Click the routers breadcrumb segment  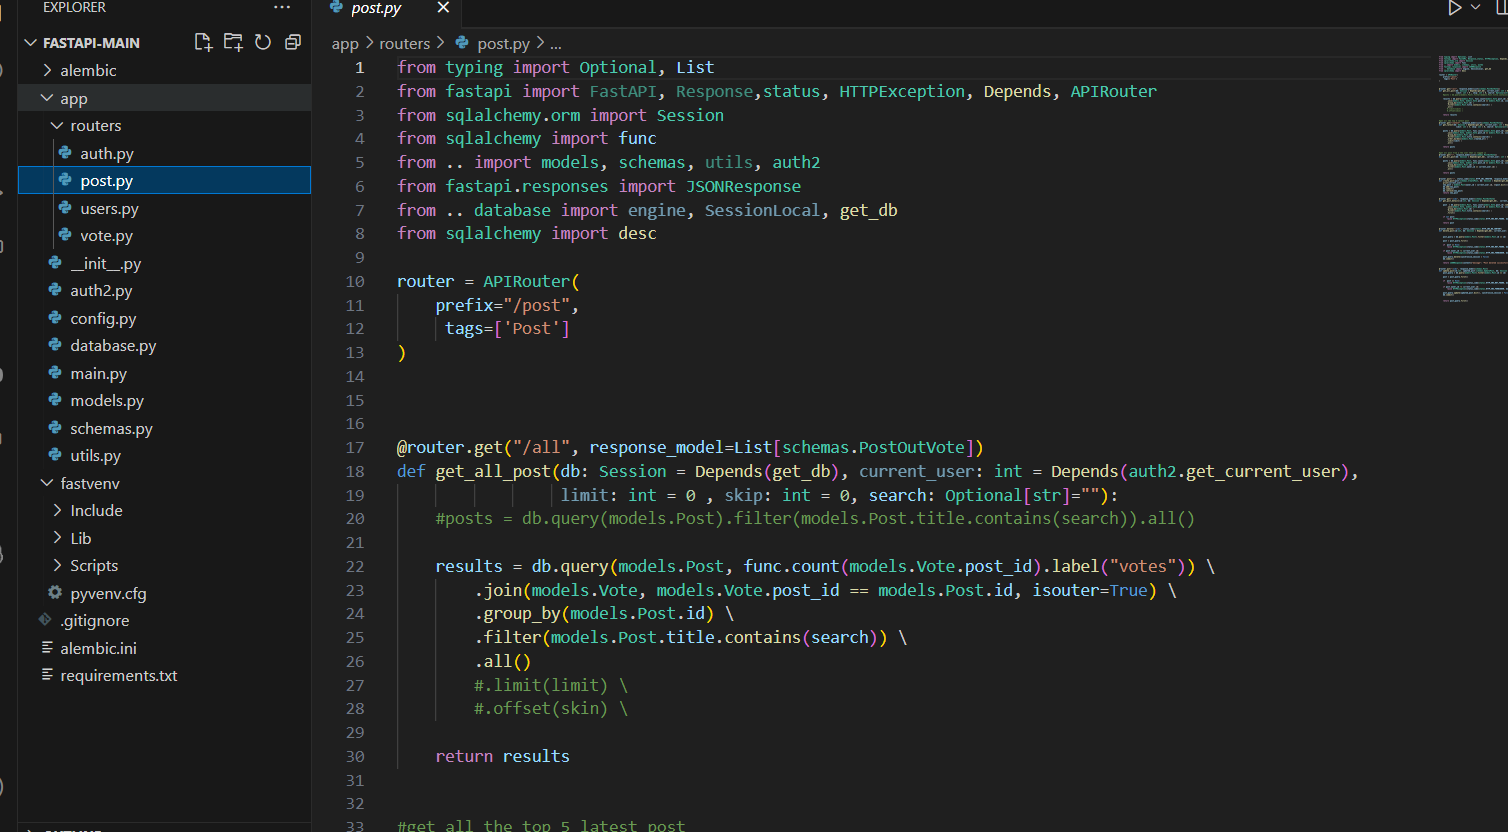[404, 43]
